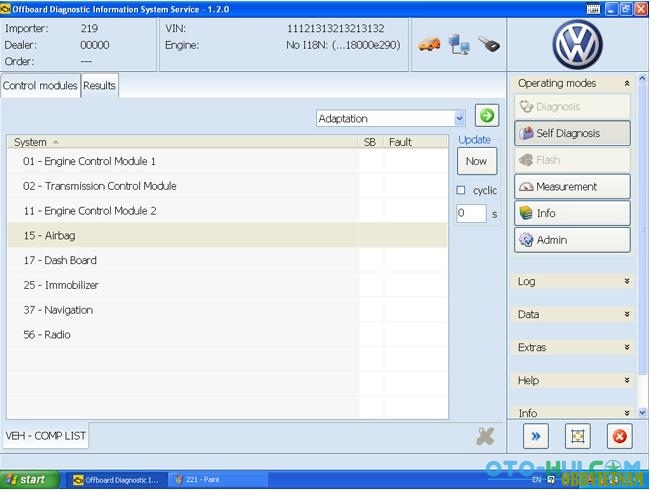Select 11 - Engine Control Module 2
Screen dimensions: 651x490
click(x=227, y=211)
